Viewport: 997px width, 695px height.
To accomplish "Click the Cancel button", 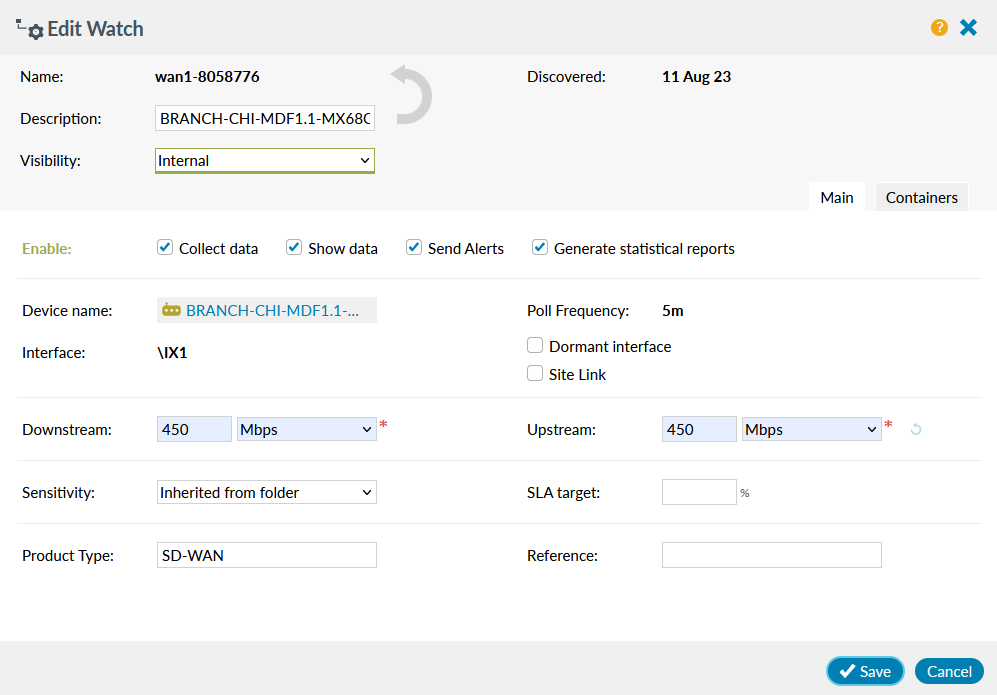I will pyautogui.click(x=948, y=671).
